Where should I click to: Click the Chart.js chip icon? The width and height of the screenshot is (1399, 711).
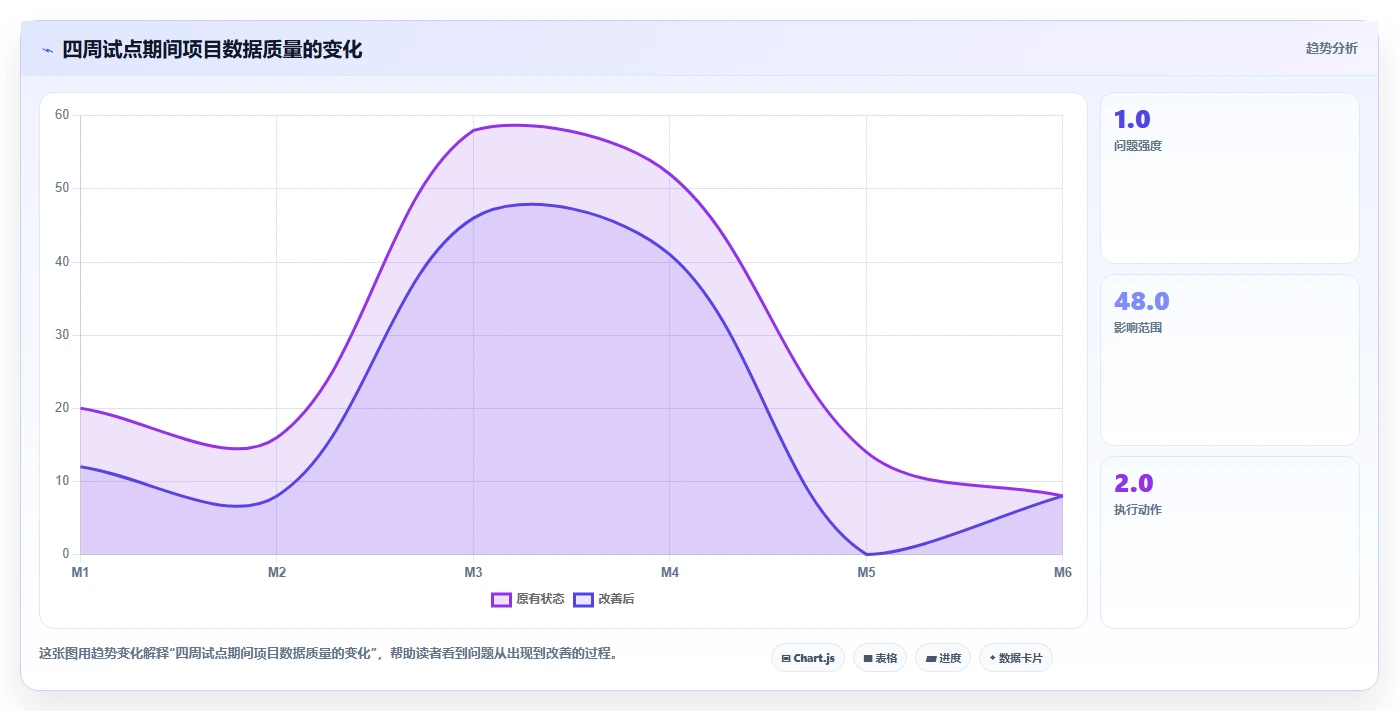(x=786, y=658)
